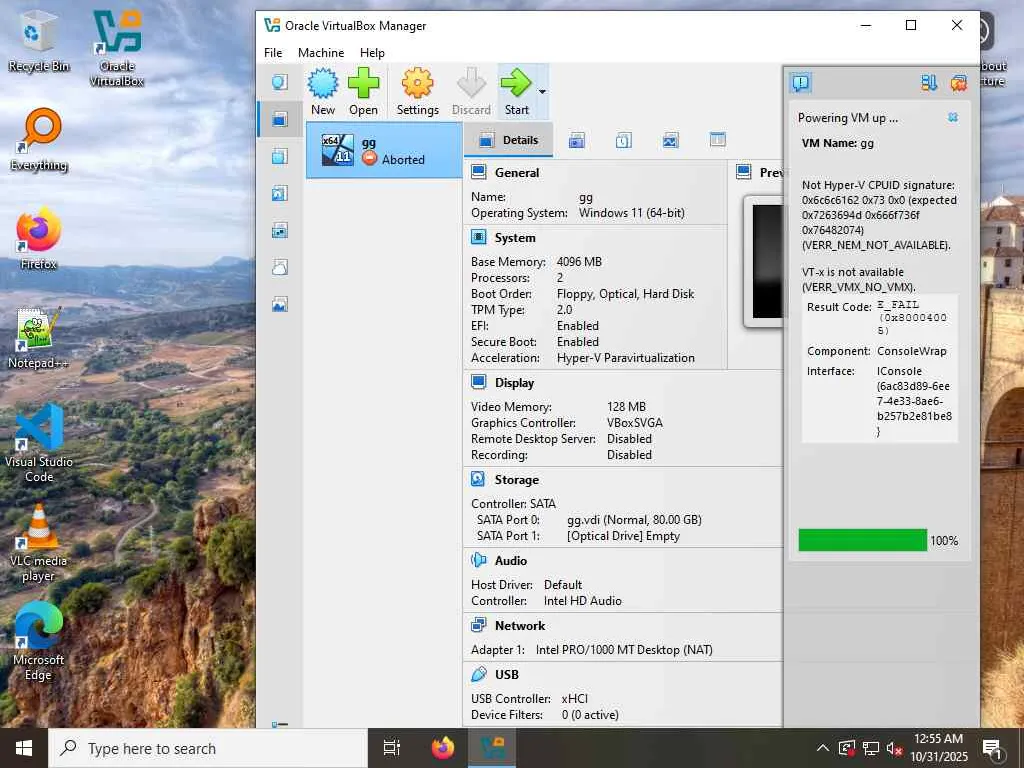1024x768 pixels.
Task: Click the Display section header
Action: (514, 383)
